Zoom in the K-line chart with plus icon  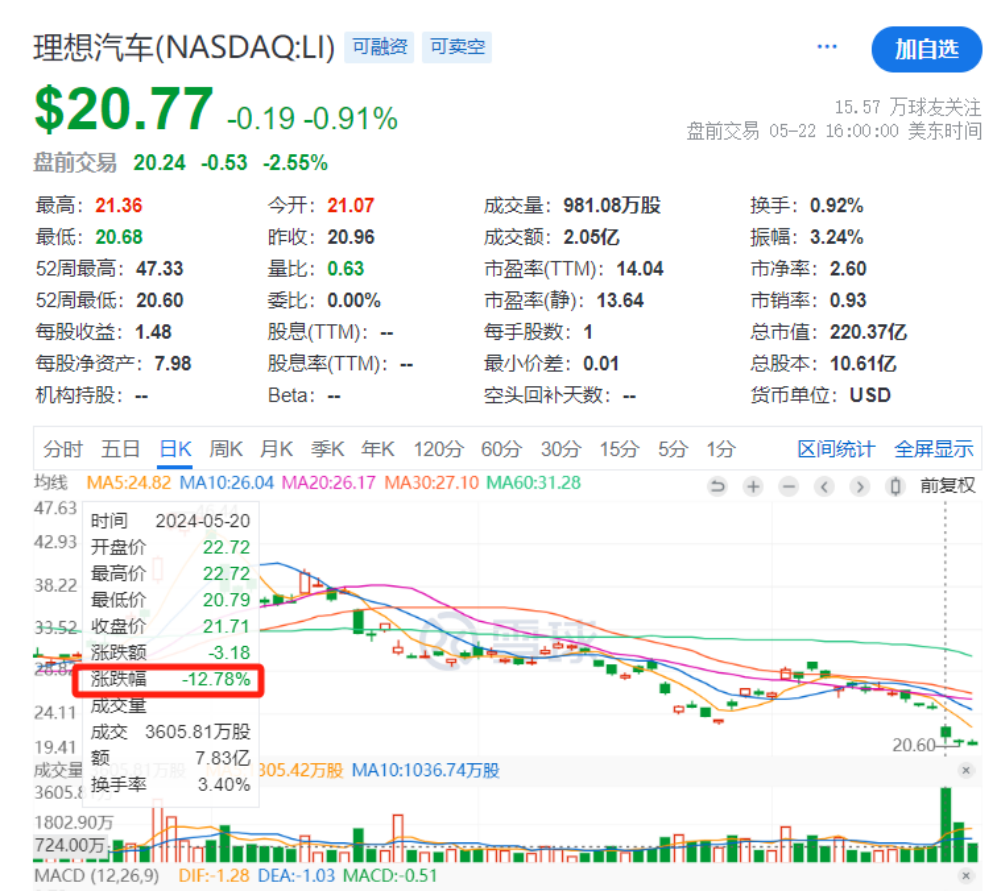tap(753, 487)
